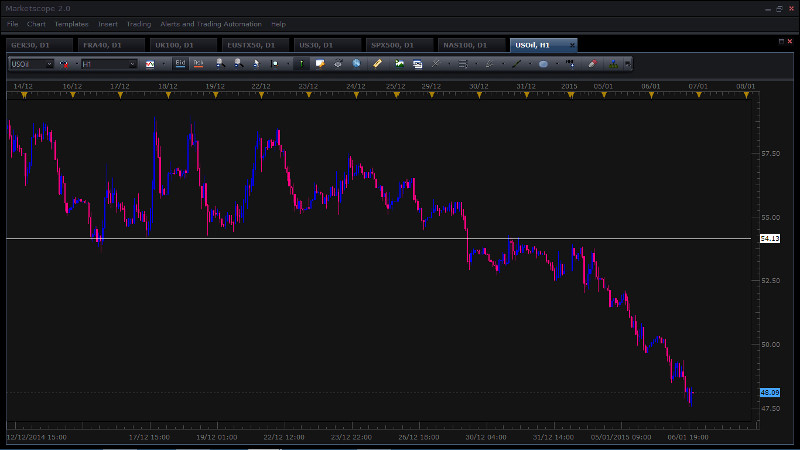Click the 54.13 horizontal line price label
The height and width of the screenshot is (450, 800).
770,238
